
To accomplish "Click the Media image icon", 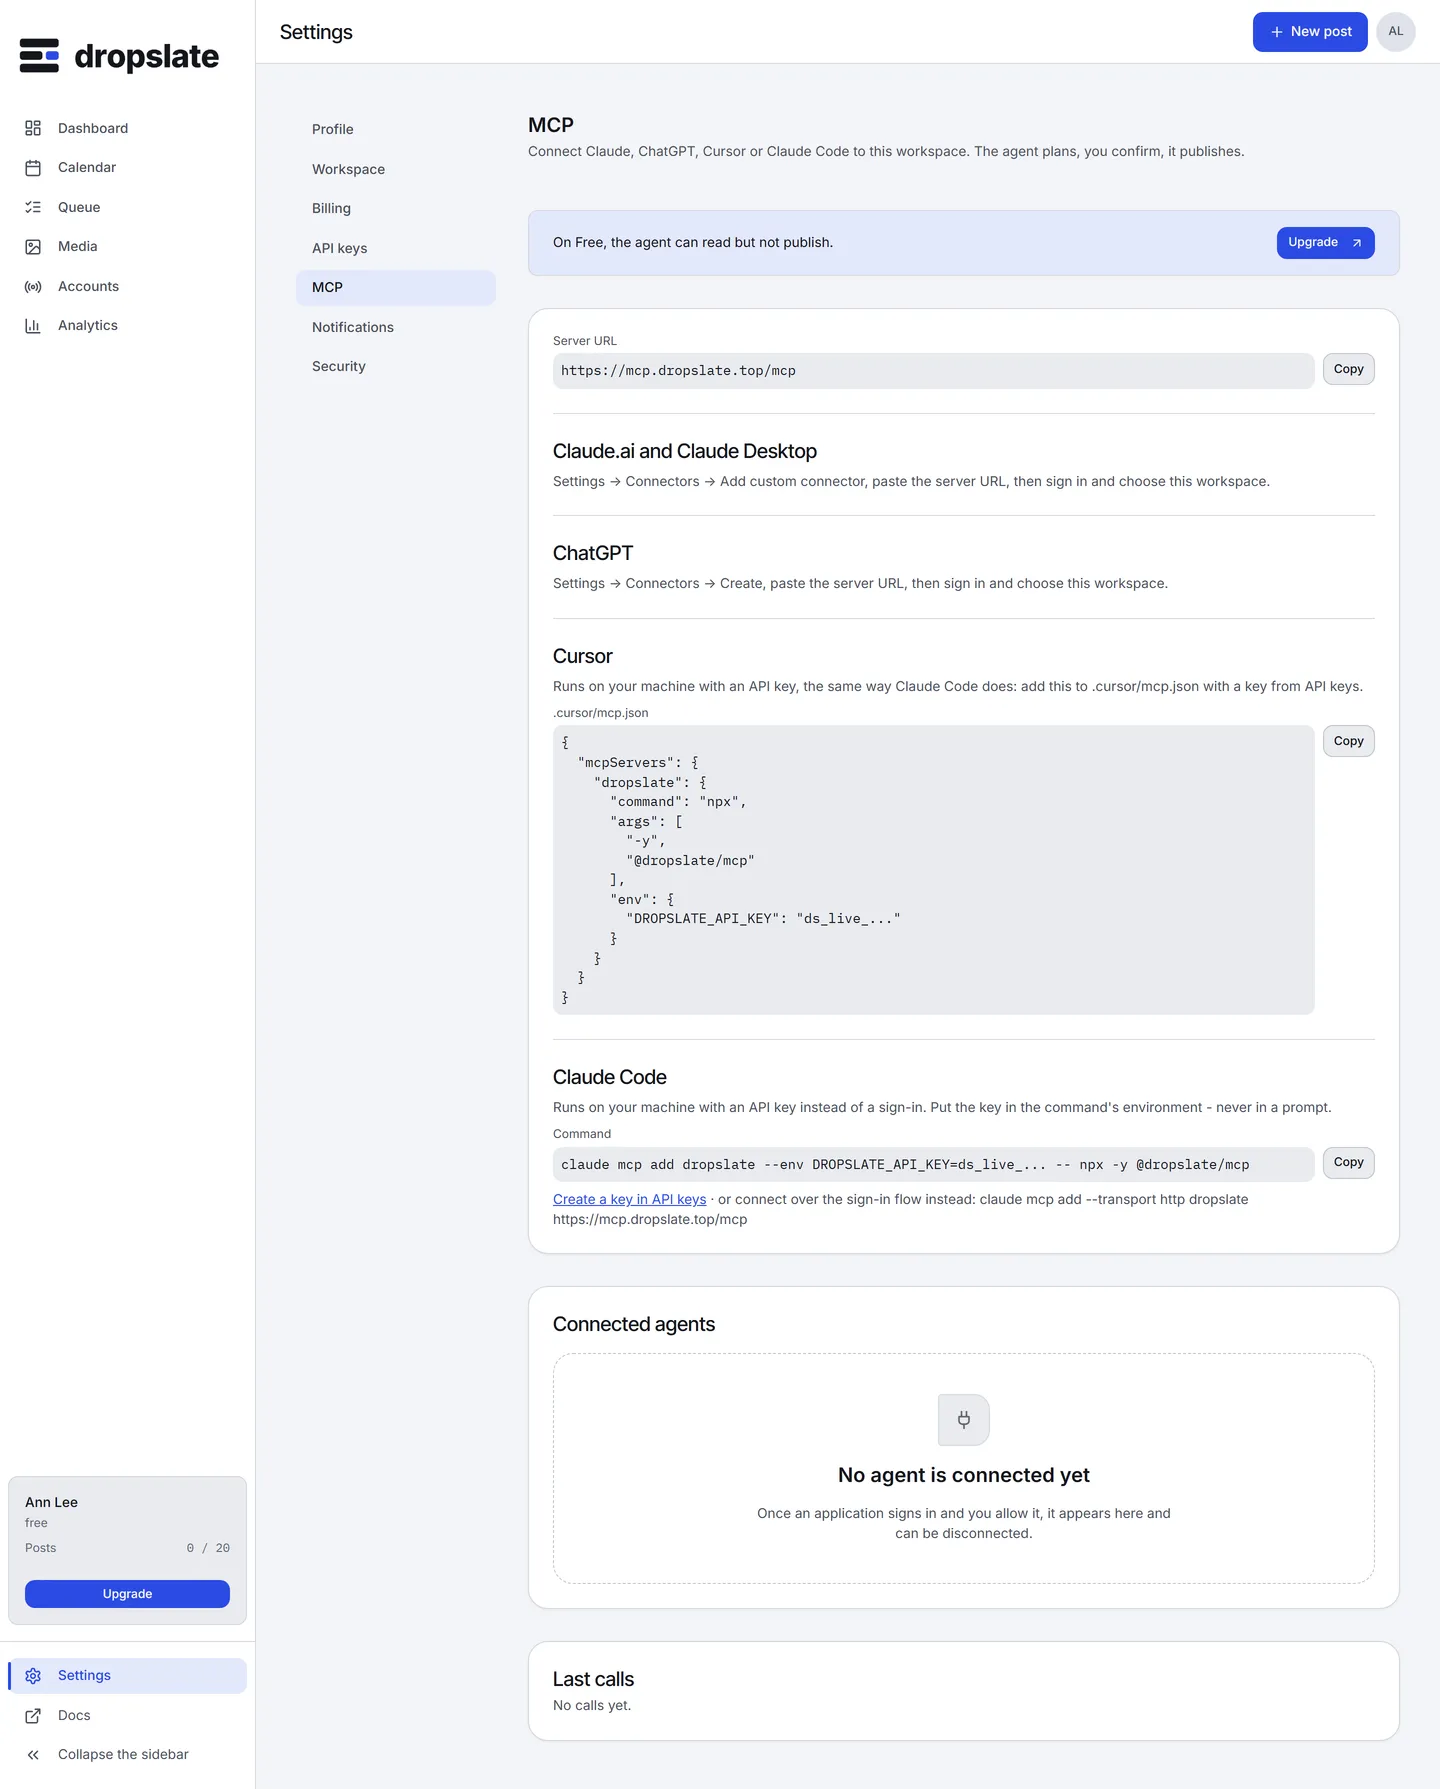I will click(x=33, y=247).
